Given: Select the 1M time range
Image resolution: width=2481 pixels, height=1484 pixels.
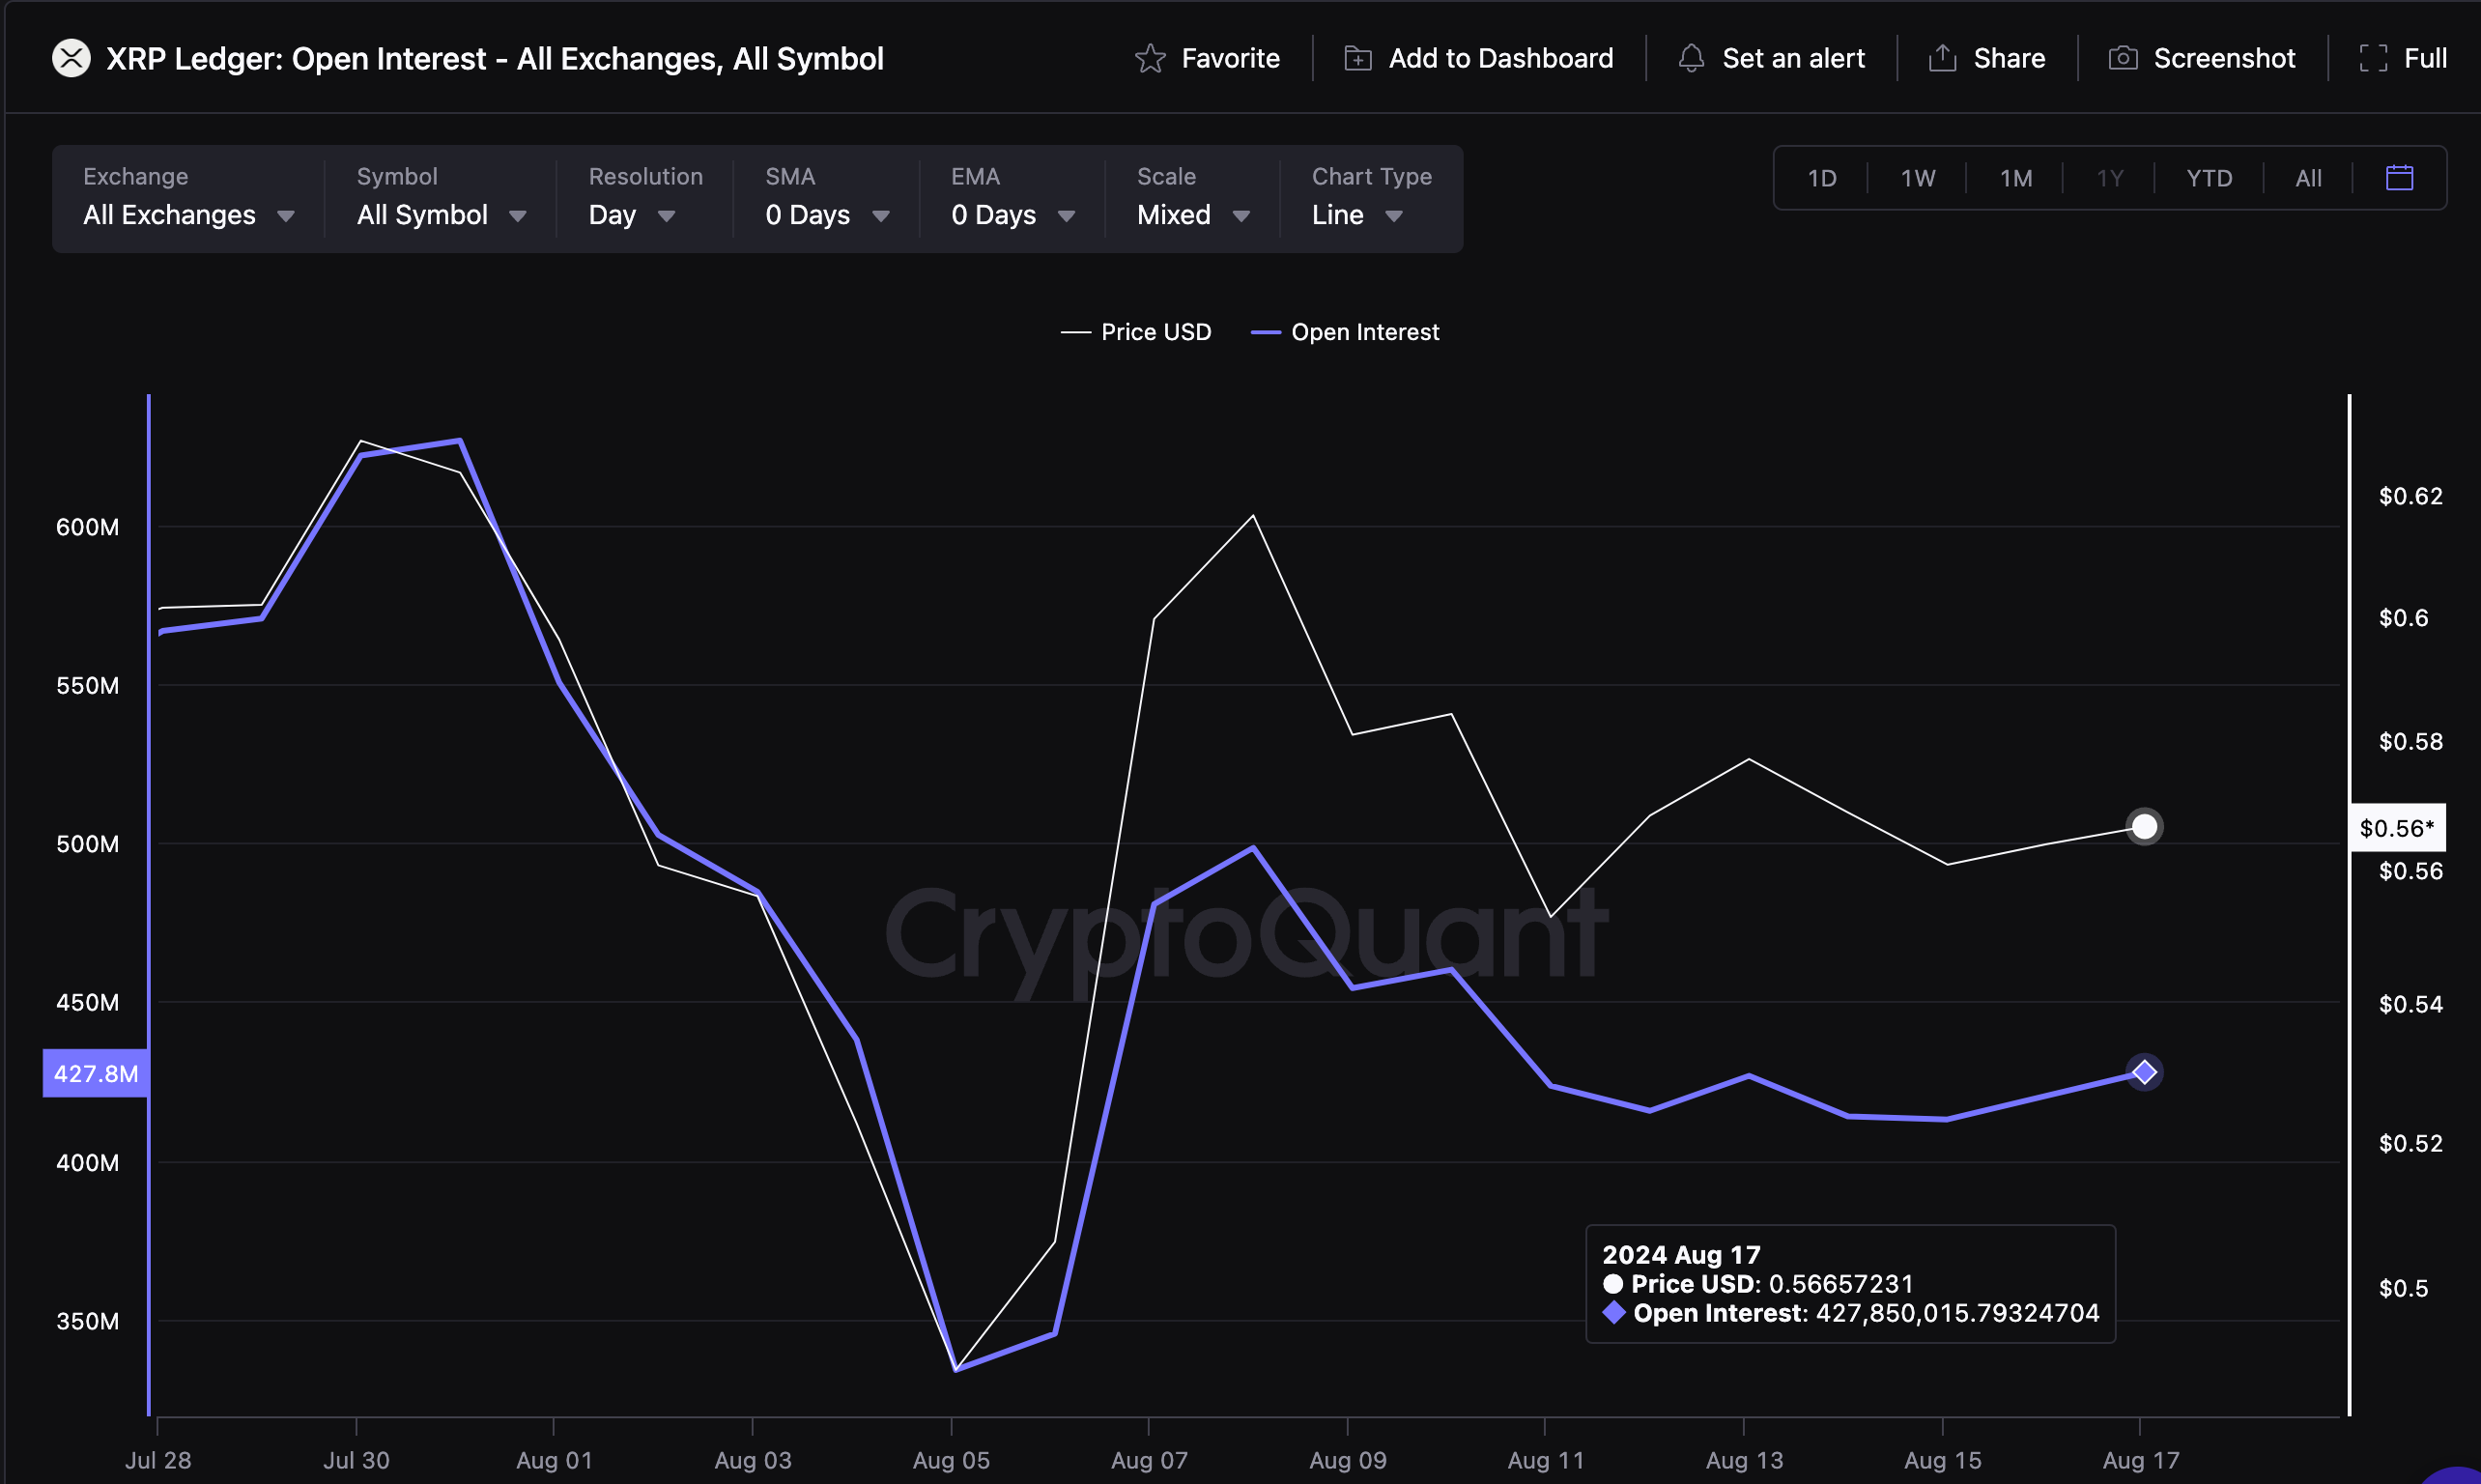Looking at the screenshot, I should [2016, 179].
